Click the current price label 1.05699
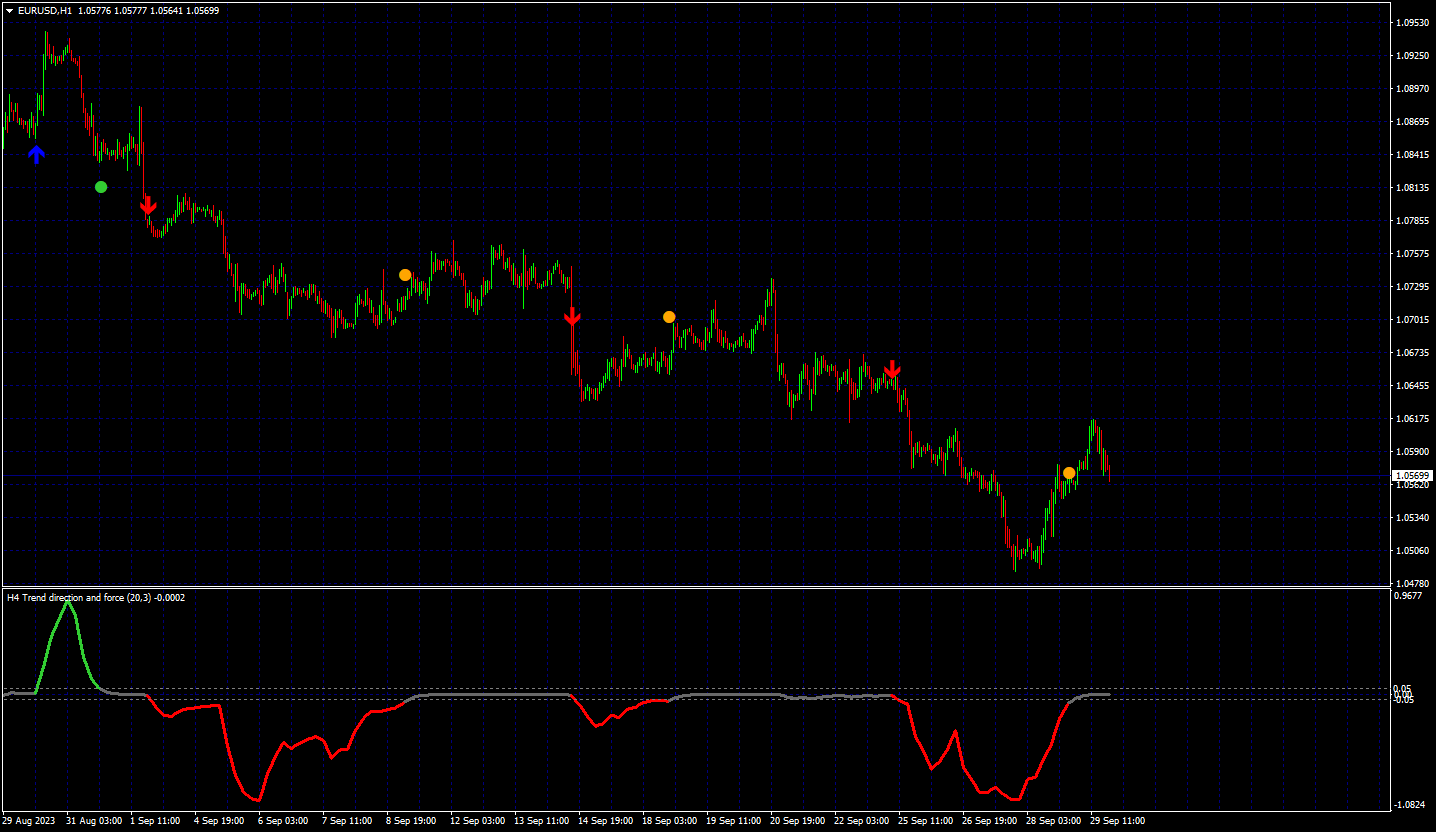This screenshot has width=1436, height=832. [x=1412, y=476]
